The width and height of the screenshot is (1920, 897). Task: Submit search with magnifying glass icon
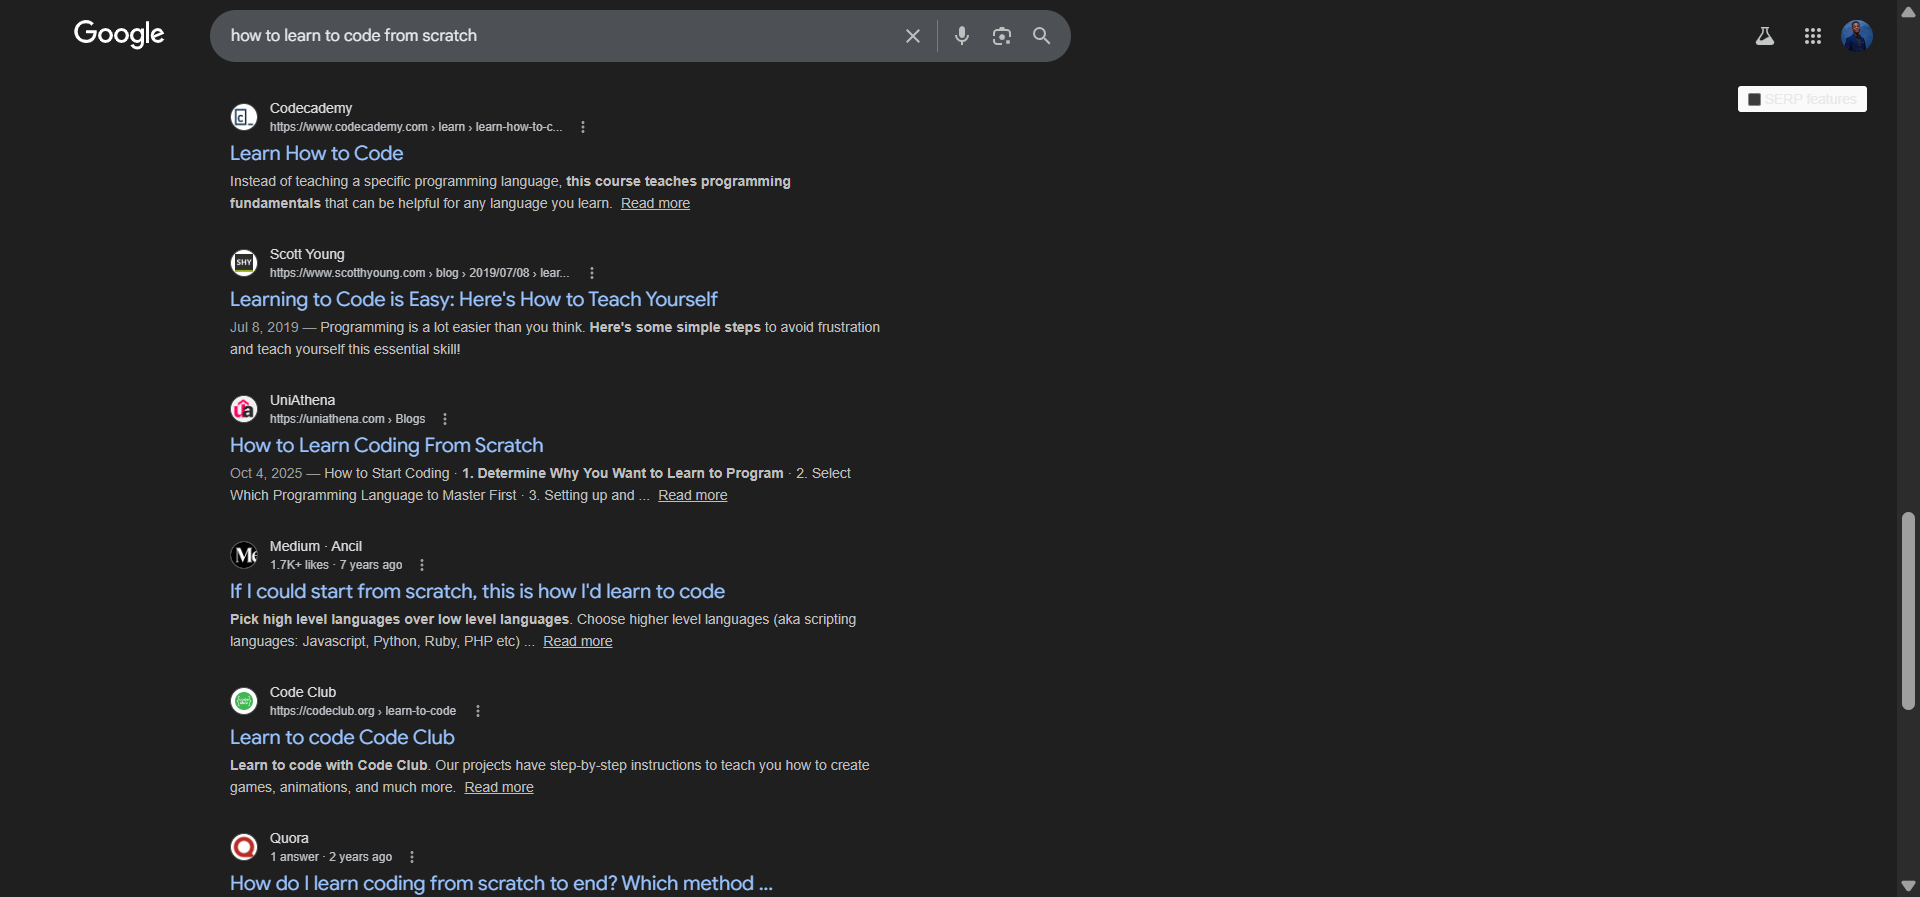pos(1042,36)
